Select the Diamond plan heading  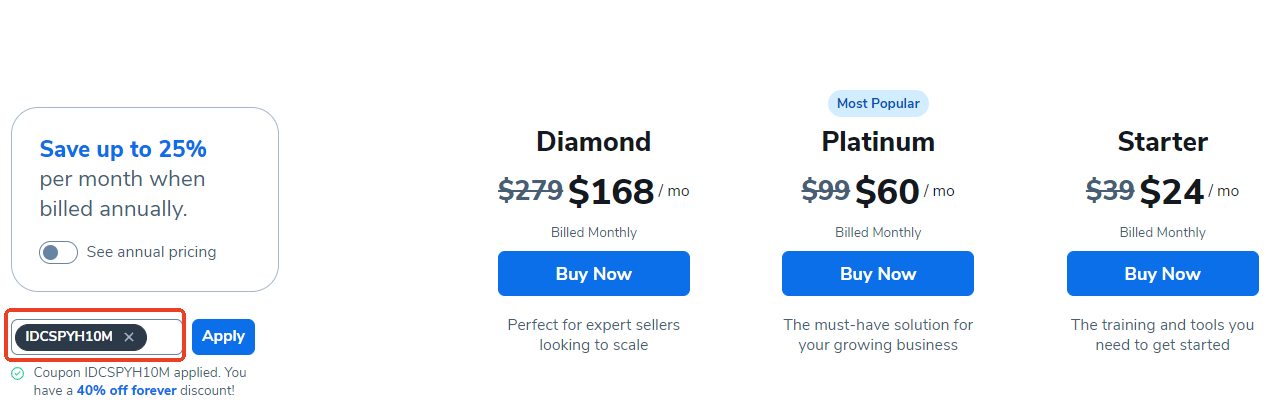pyautogui.click(x=593, y=142)
